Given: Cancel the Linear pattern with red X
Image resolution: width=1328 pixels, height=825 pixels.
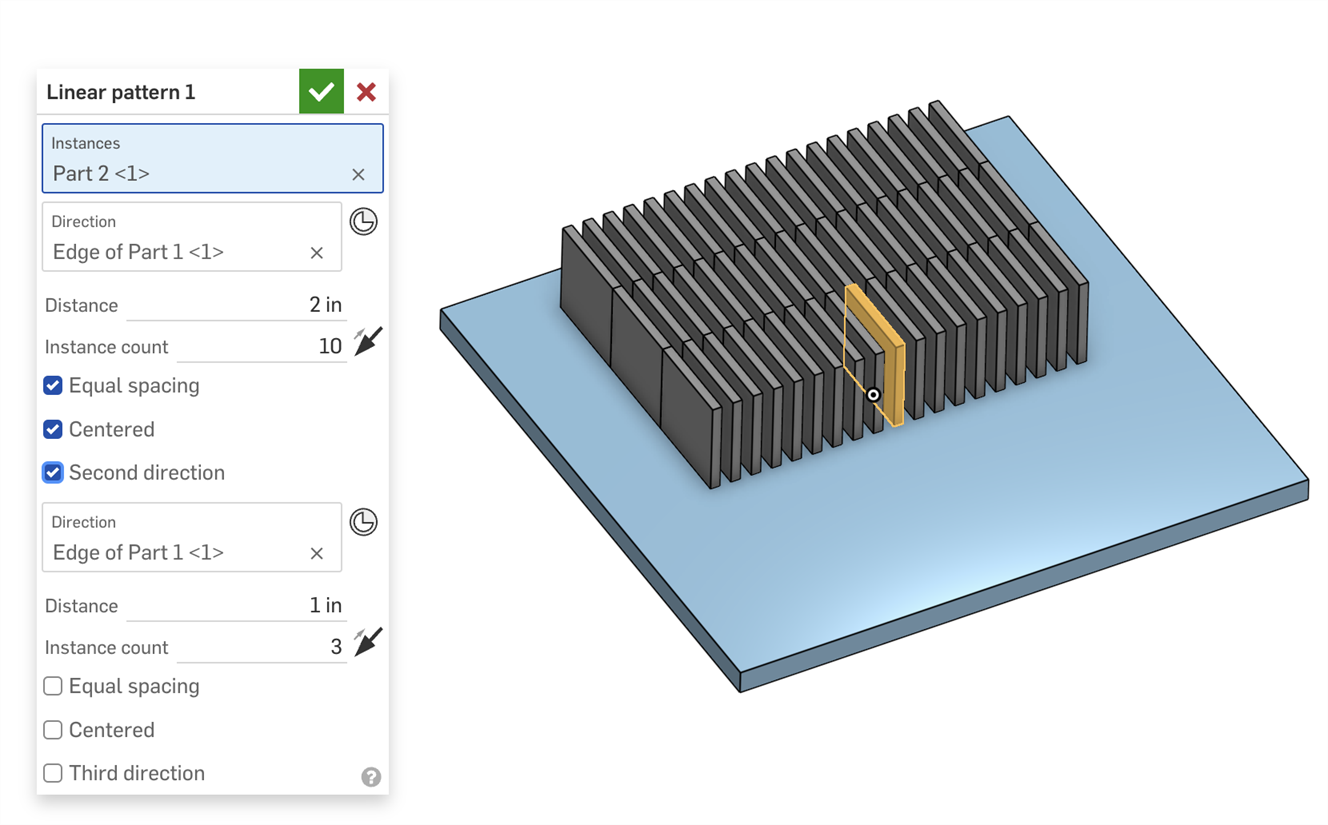Looking at the screenshot, I should 366,92.
